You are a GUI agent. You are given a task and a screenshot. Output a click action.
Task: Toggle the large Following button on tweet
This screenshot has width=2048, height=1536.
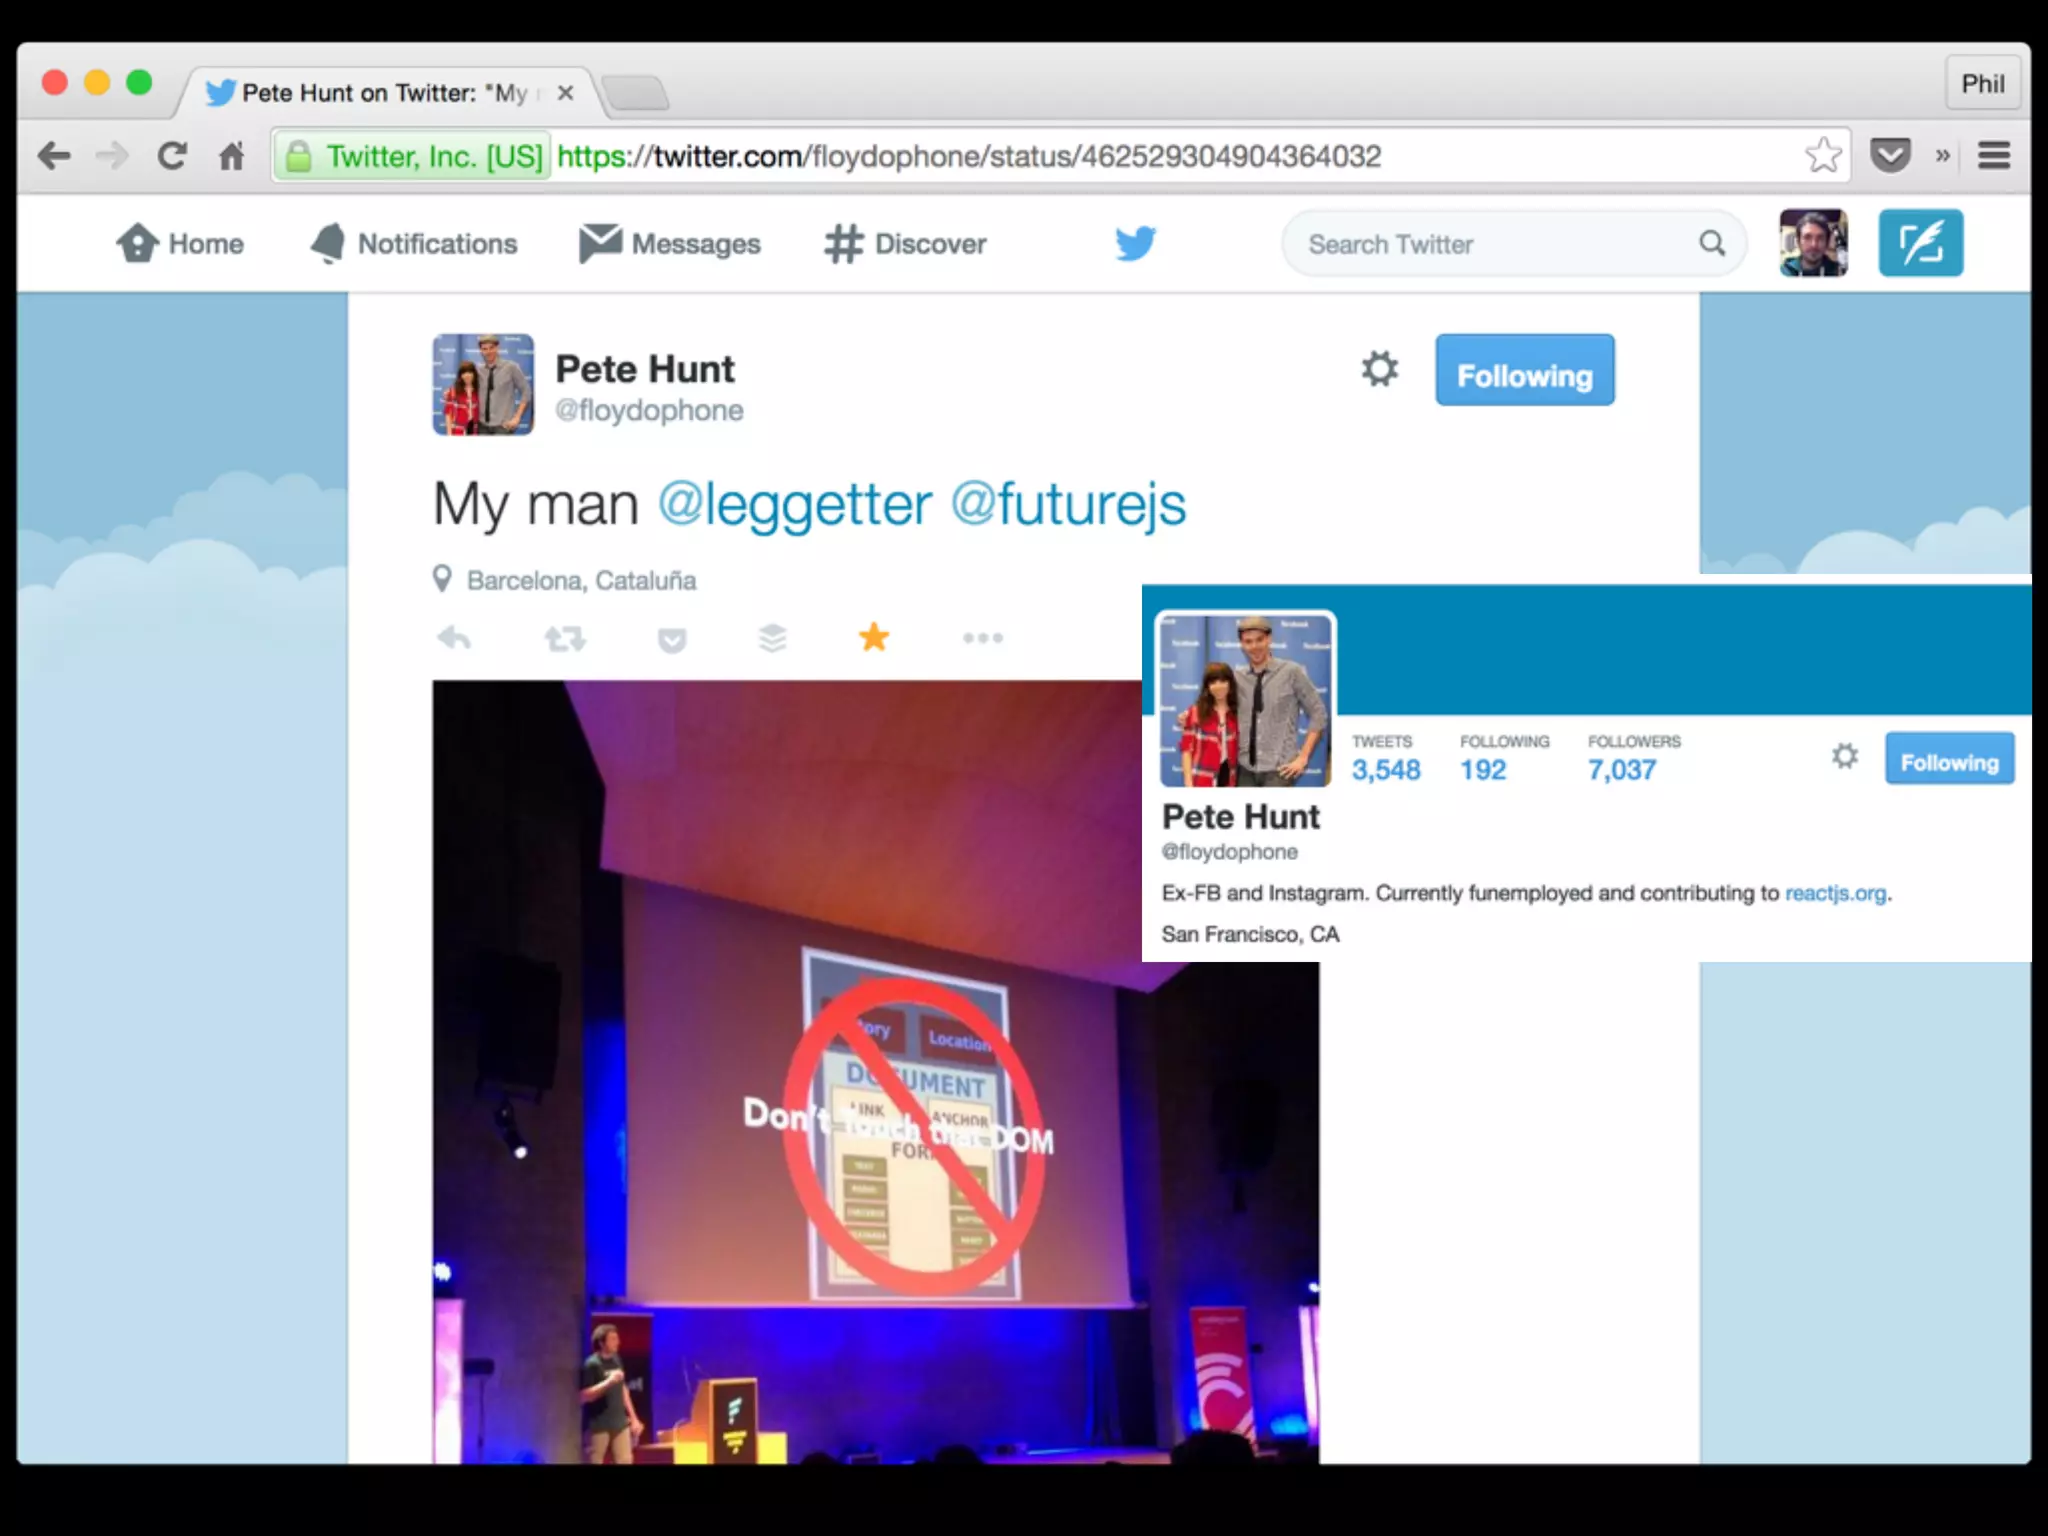[x=1524, y=371]
